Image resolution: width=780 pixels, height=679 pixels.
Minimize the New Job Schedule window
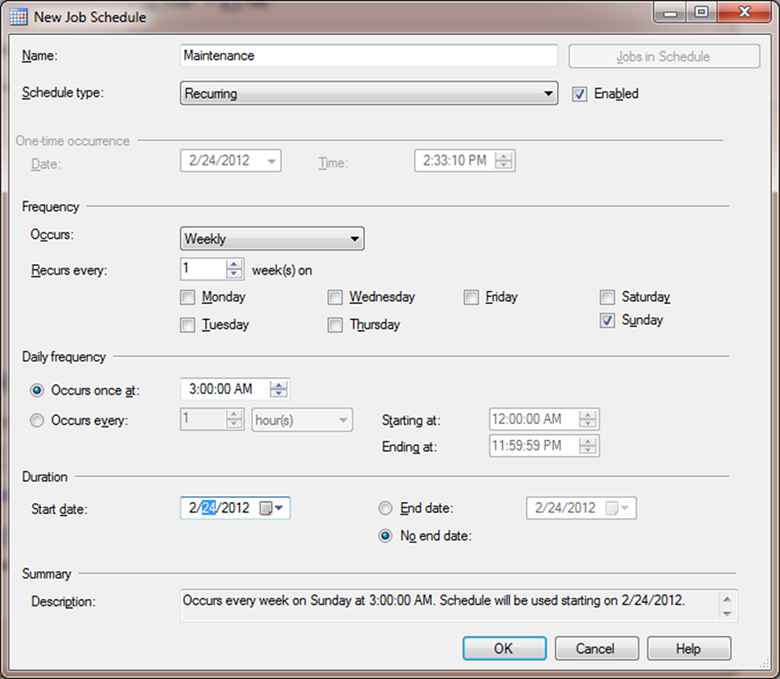(x=670, y=12)
